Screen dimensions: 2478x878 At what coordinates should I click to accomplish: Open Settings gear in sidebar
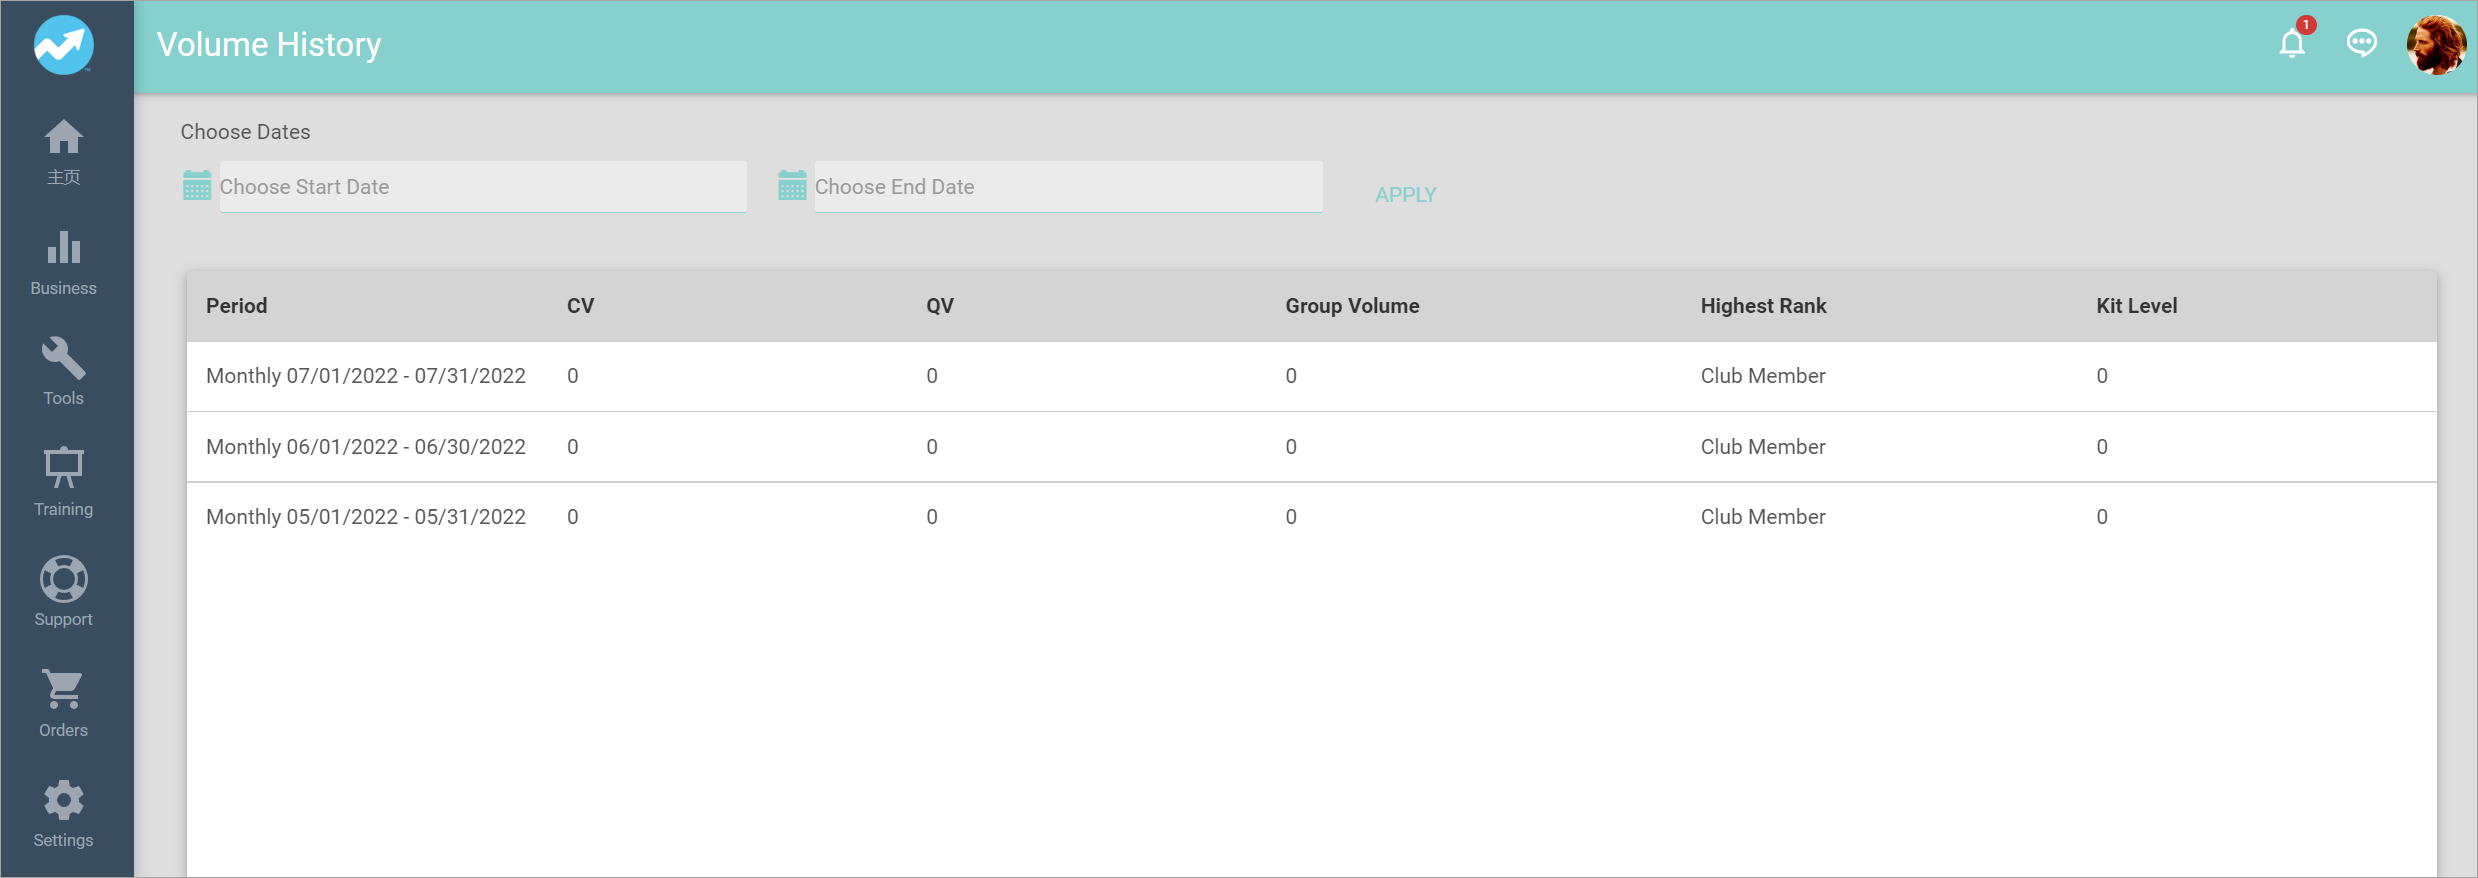point(64,814)
